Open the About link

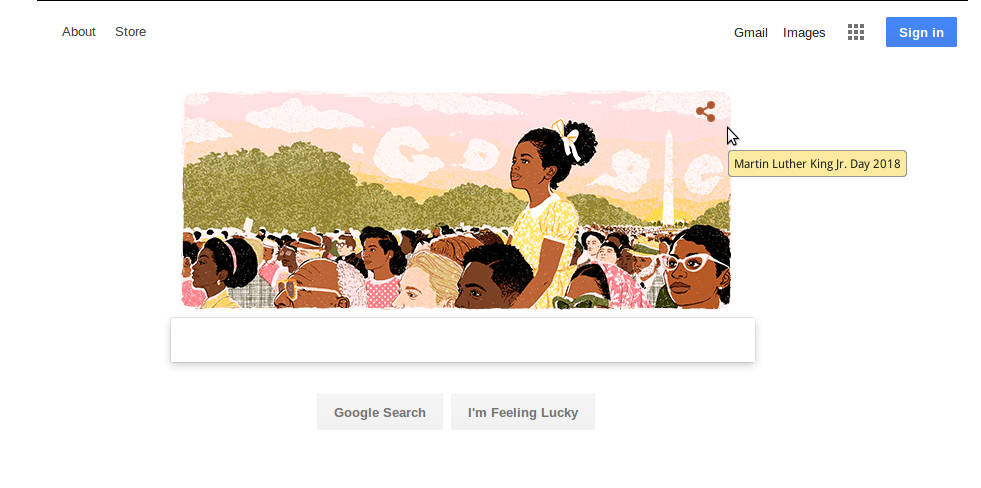pos(79,32)
